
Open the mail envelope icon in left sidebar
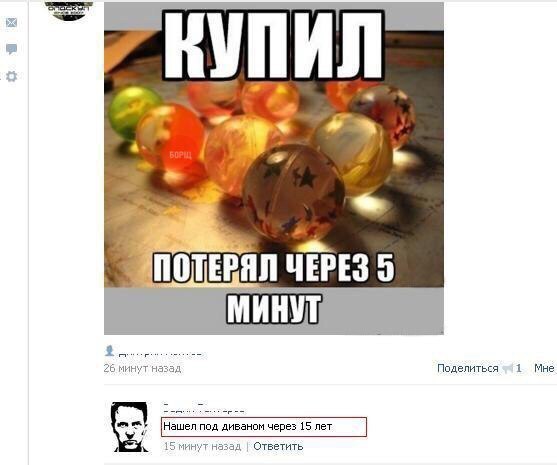[x=11, y=23]
